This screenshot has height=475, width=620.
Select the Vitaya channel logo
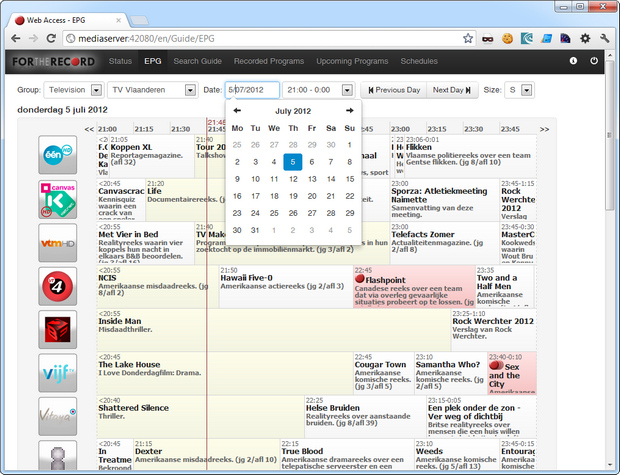pos(58,416)
